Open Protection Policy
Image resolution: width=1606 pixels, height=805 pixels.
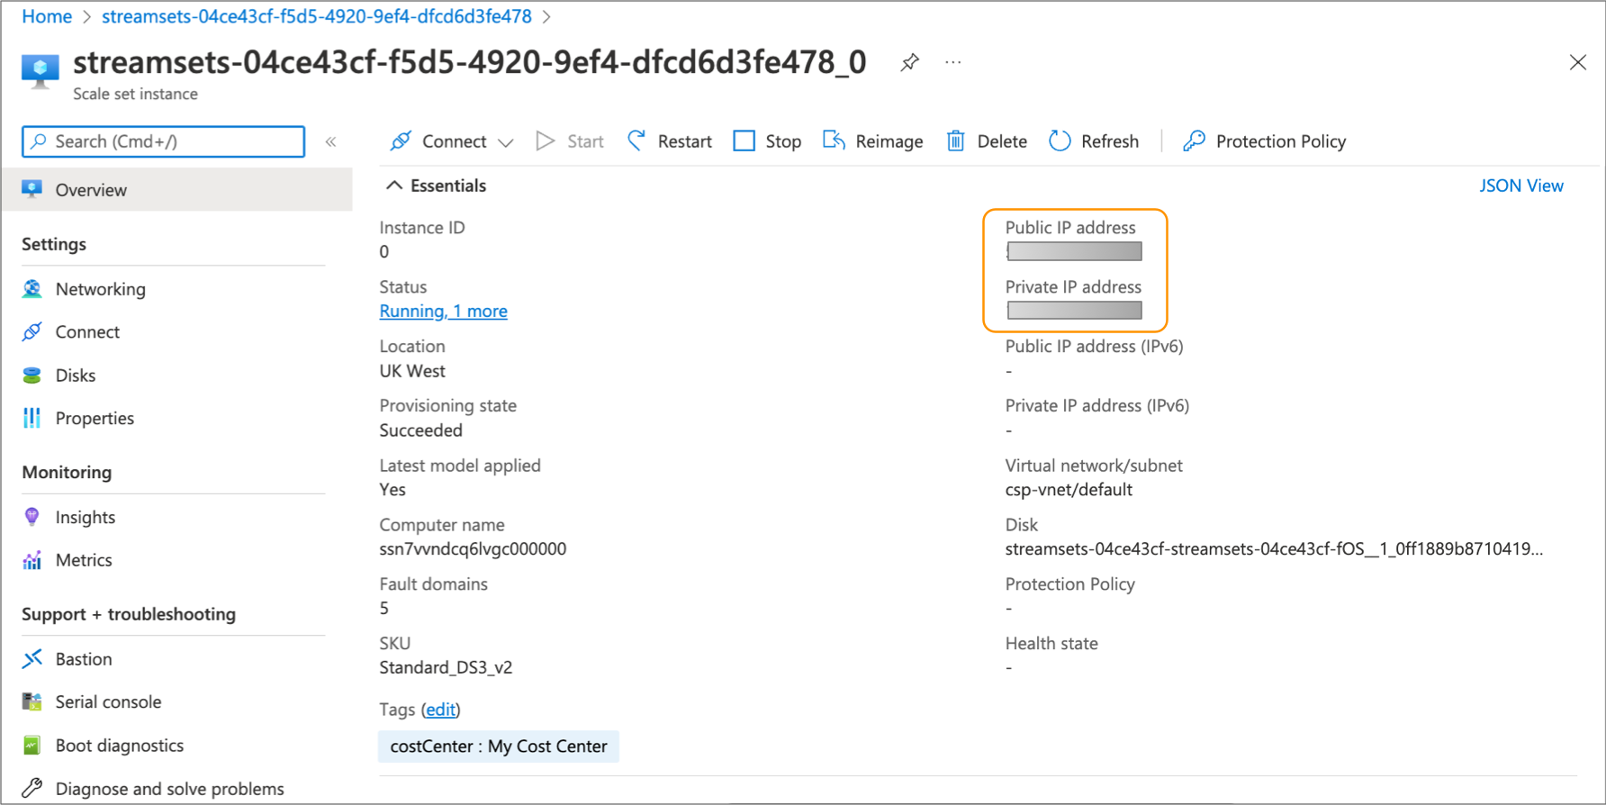[x=1264, y=141]
